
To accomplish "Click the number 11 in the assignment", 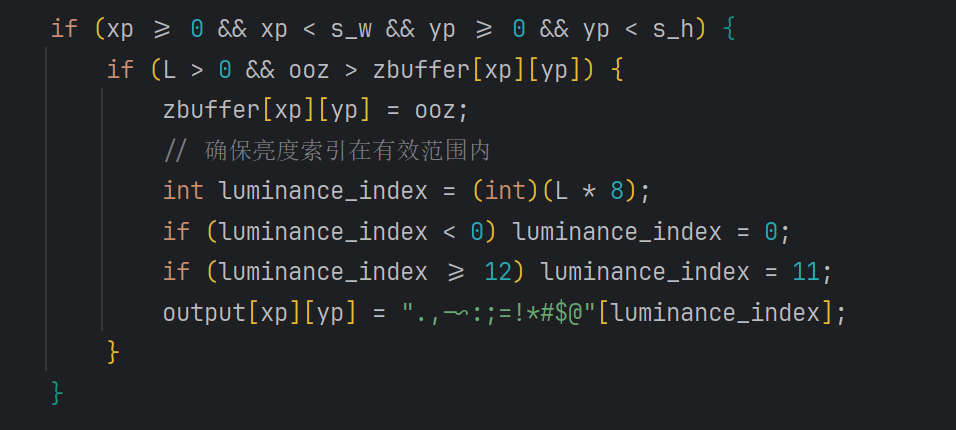I will pyautogui.click(x=805, y=272).
